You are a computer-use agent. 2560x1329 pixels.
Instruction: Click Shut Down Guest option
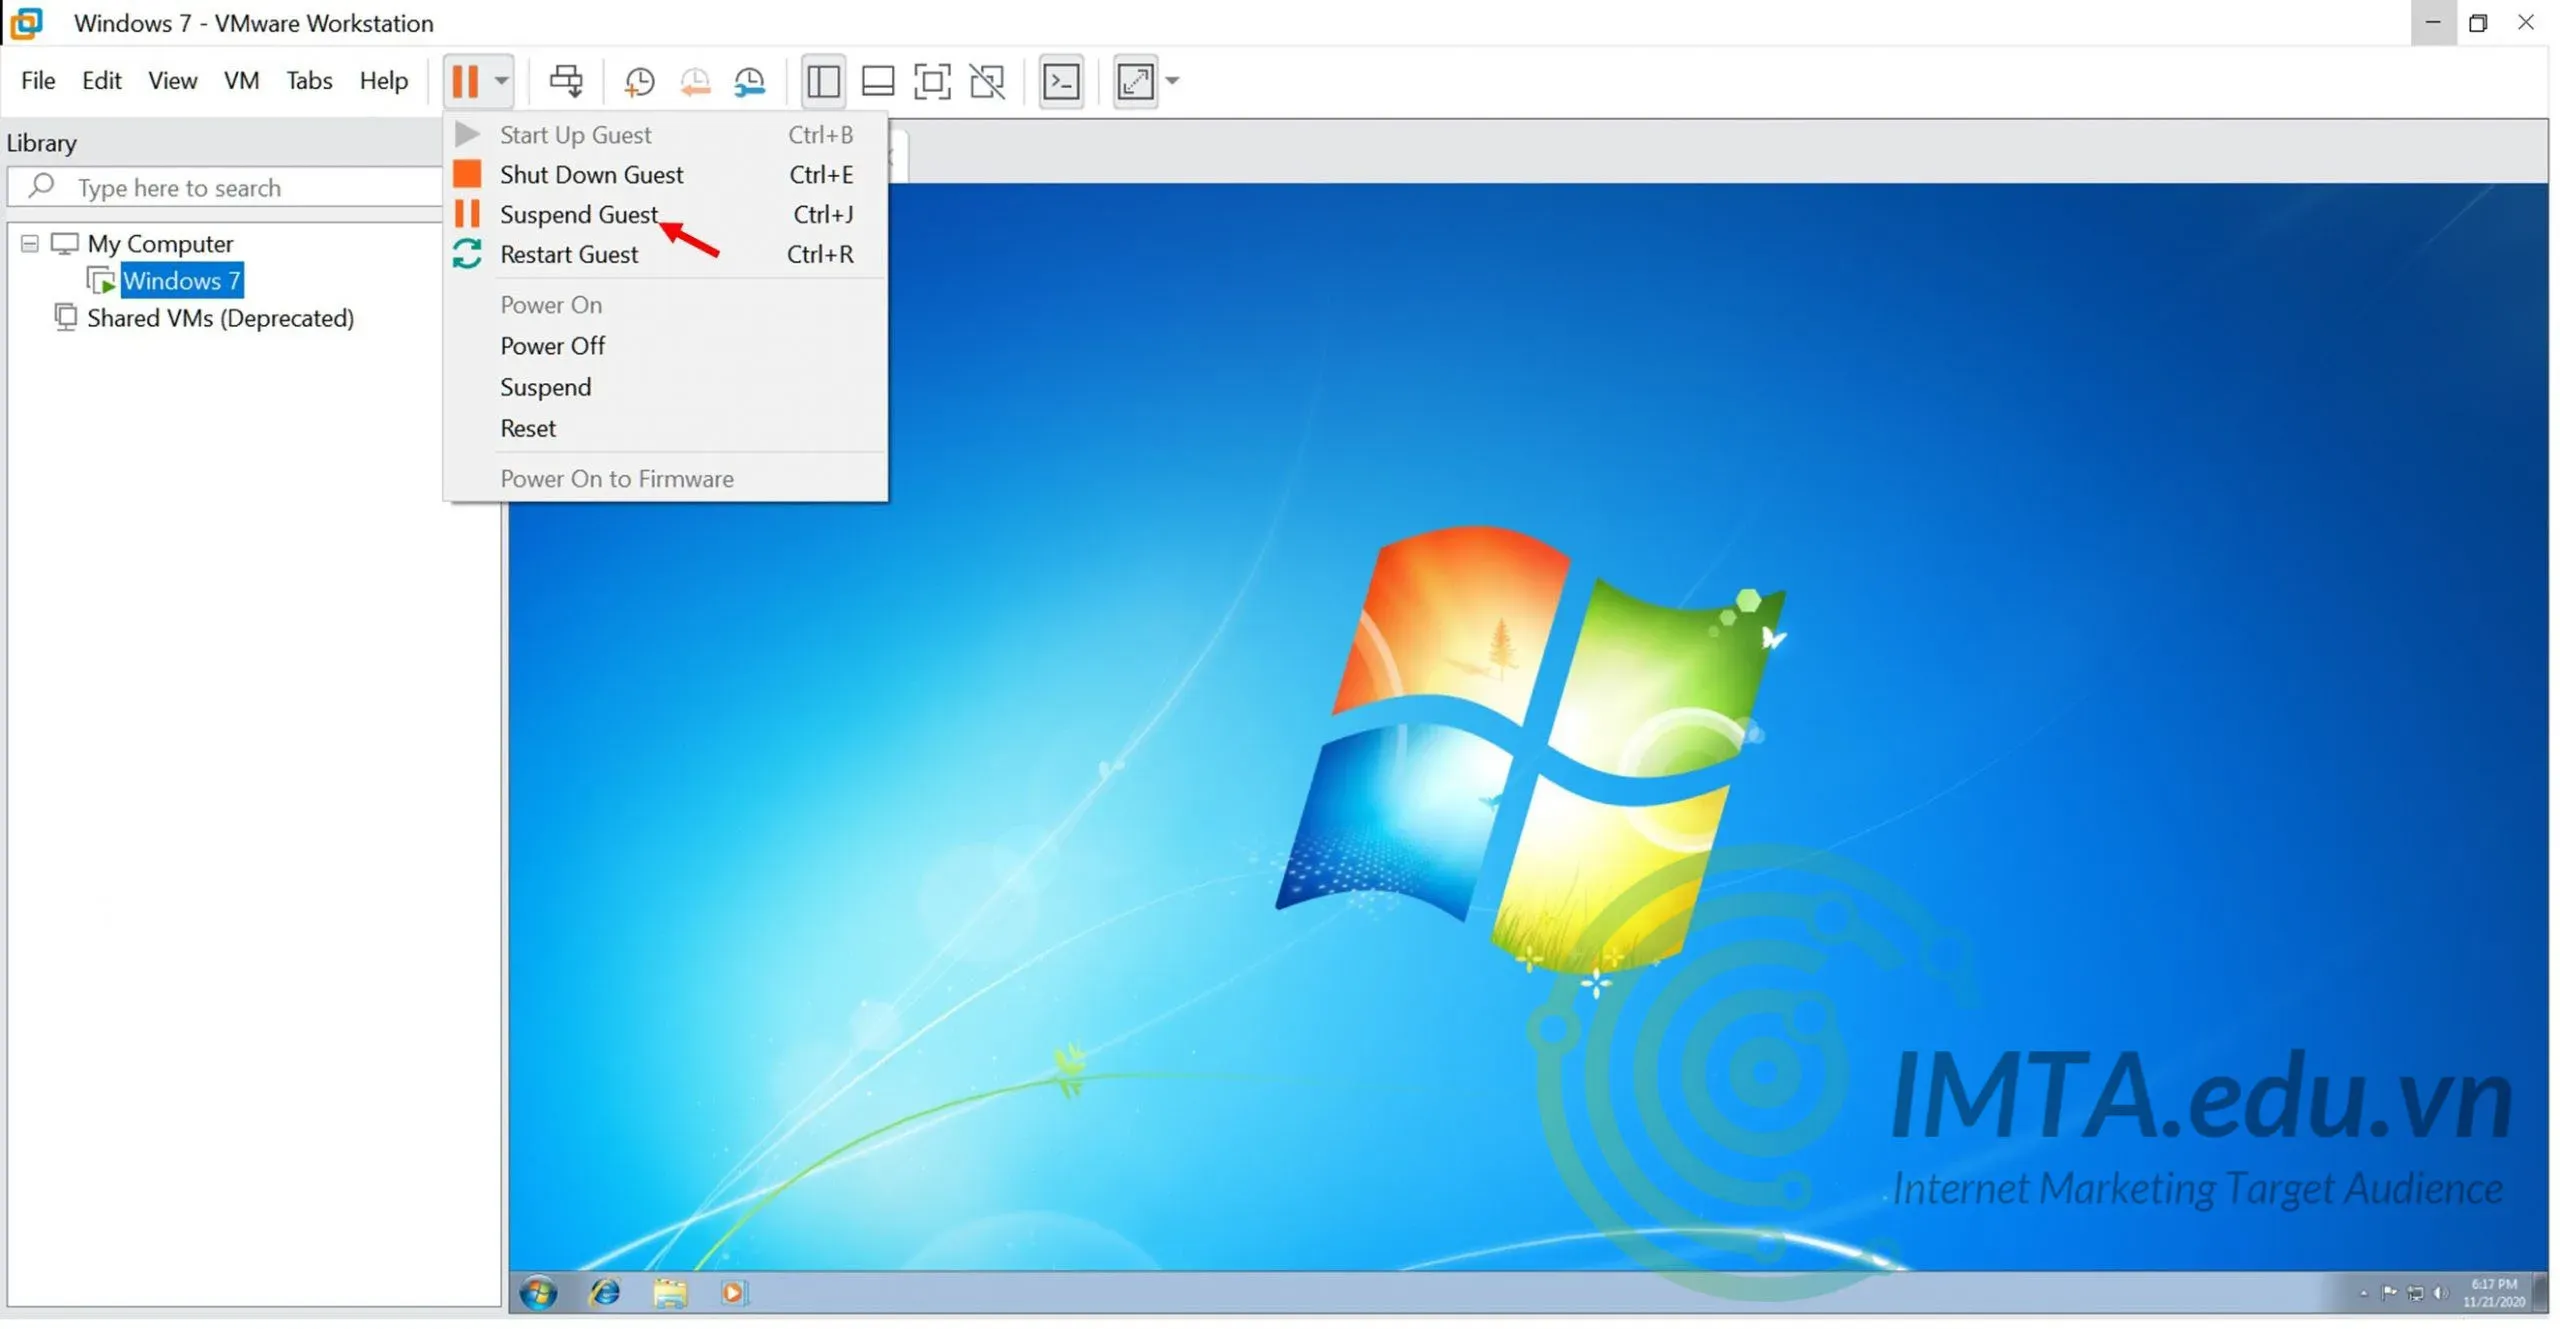[591, 175]
